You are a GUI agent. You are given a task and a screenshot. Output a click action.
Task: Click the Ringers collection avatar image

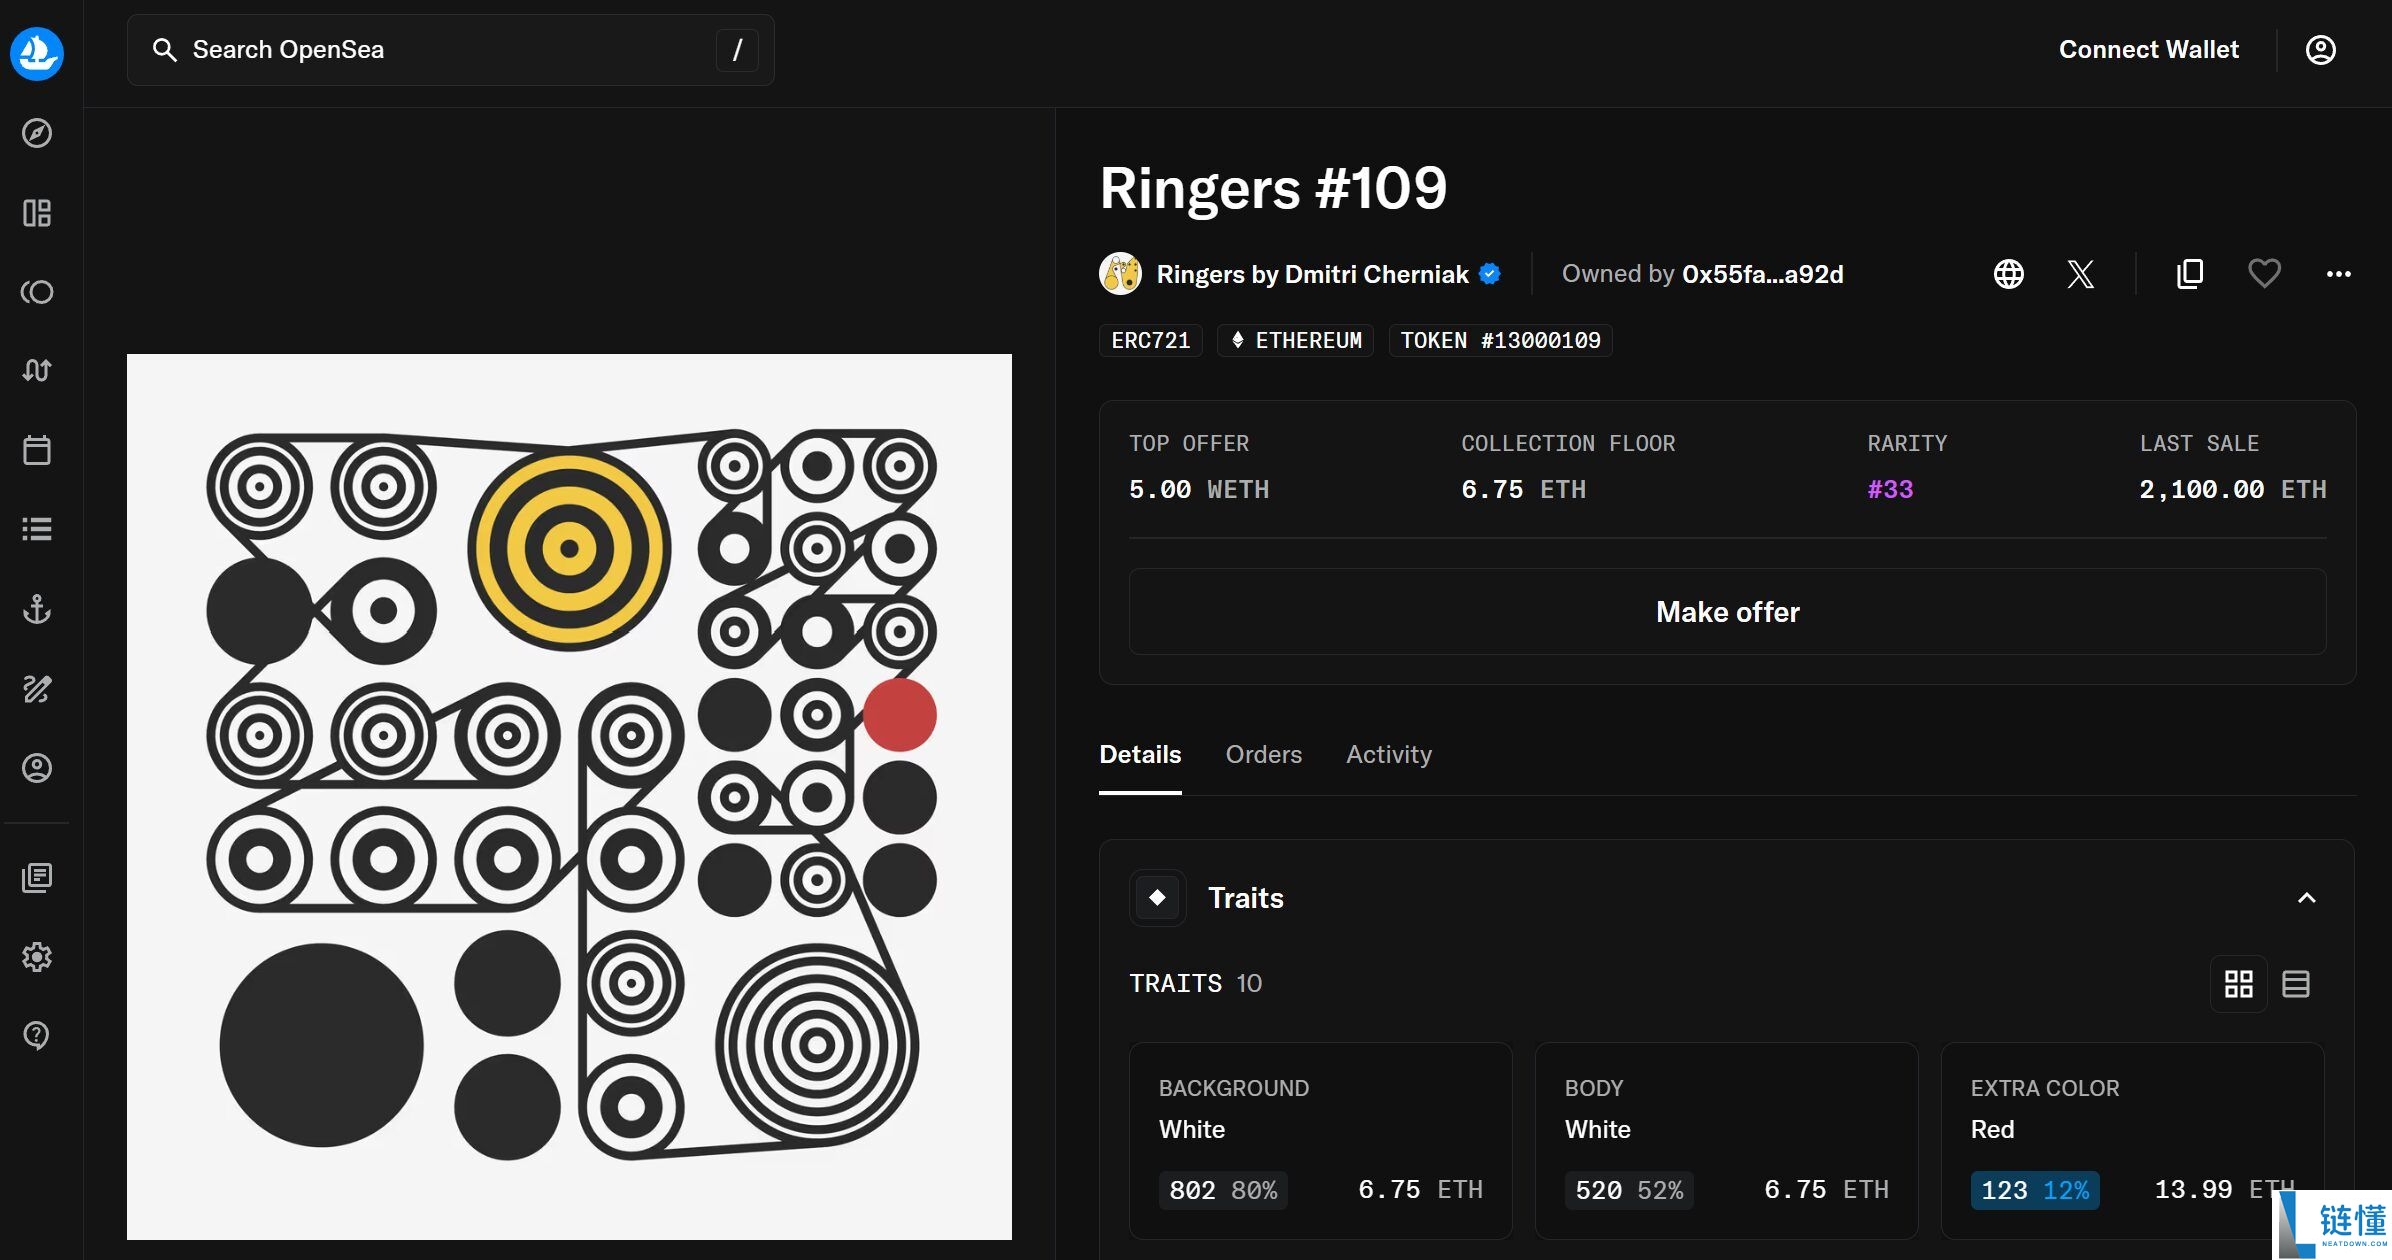click(x=1120, y=274)
